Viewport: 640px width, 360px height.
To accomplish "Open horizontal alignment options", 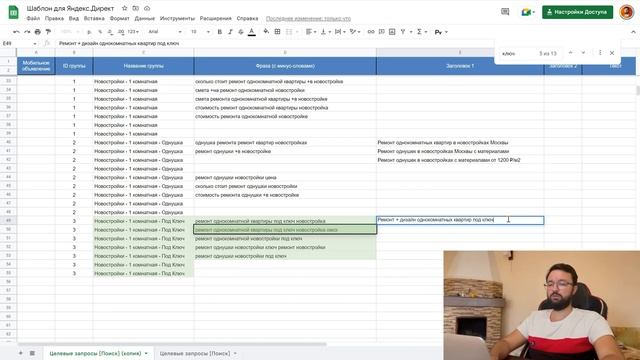I will pyautogui.click(x=311, y=32).
